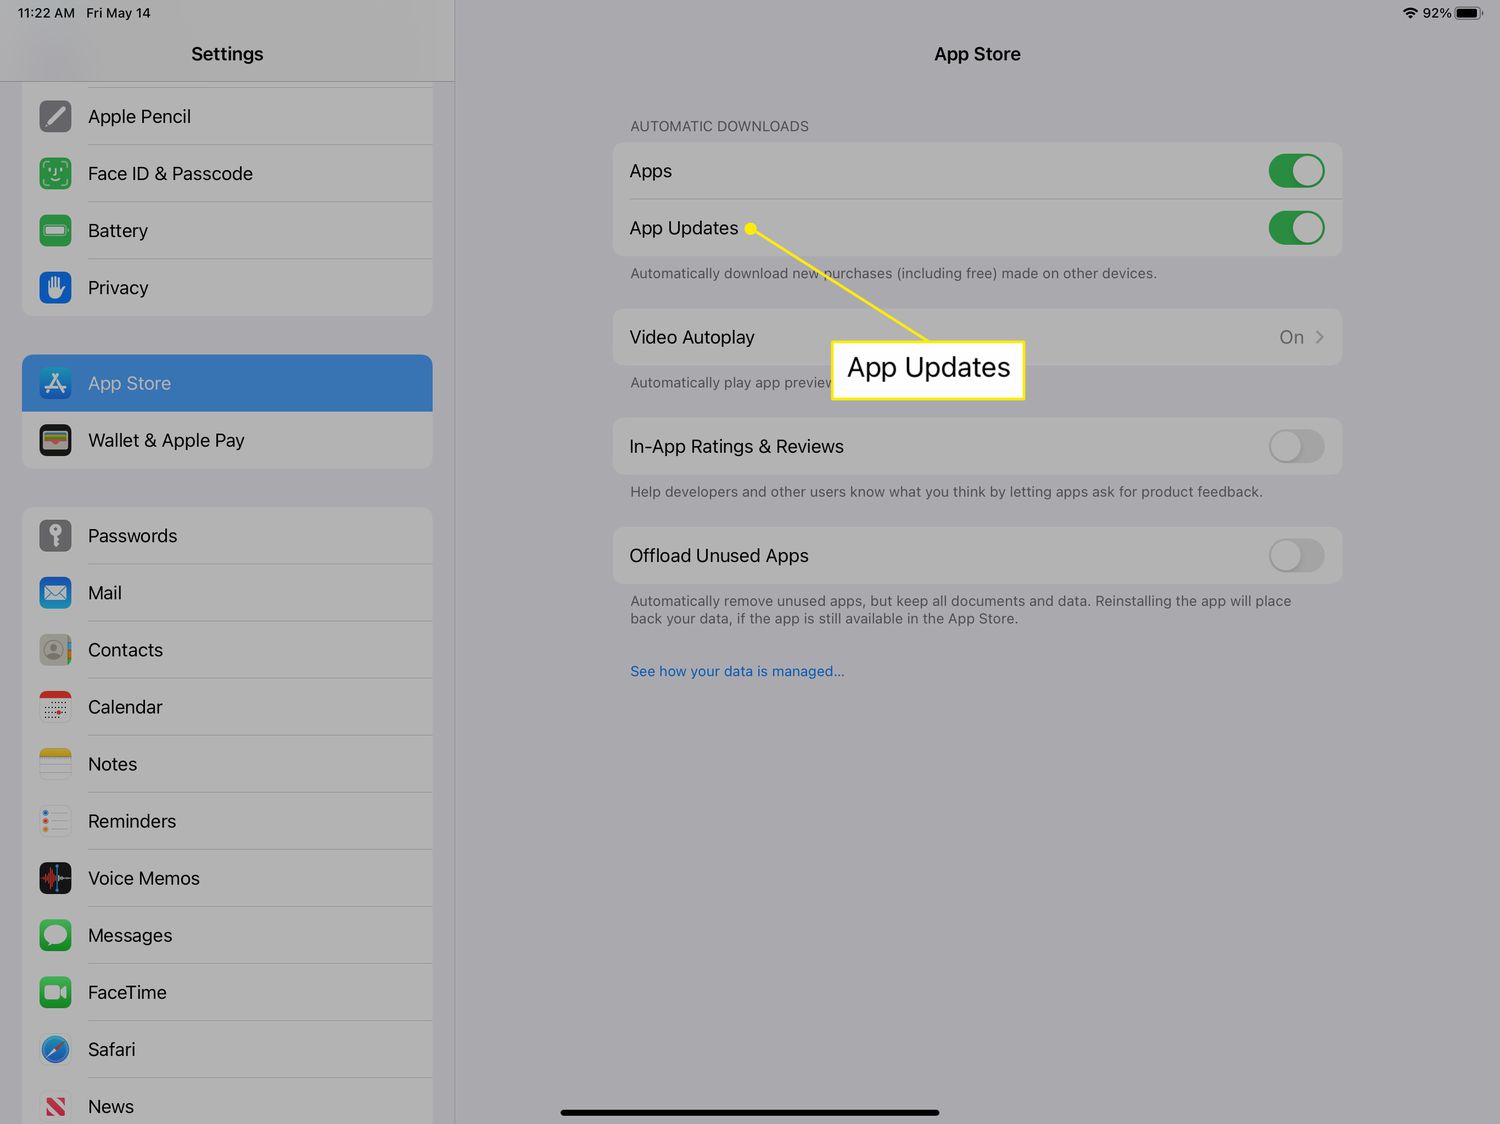
Task: Tap the blue Privacy hand icon
Action: click(55, 287)
